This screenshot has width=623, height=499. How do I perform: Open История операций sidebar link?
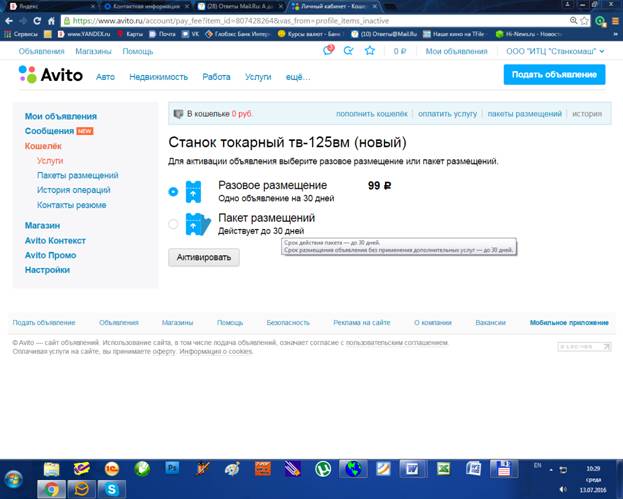74,190
